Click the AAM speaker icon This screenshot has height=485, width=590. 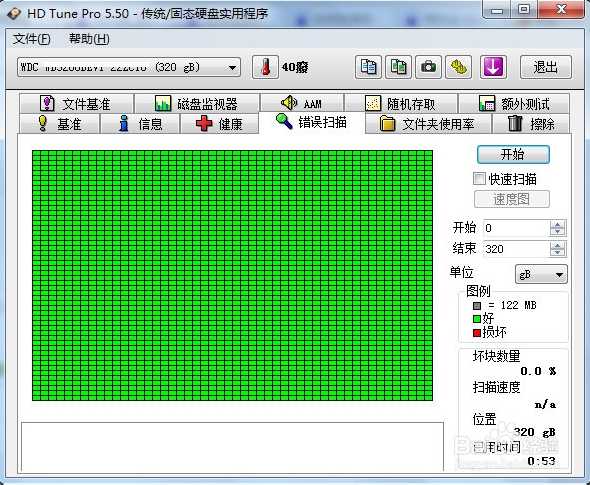289,103
